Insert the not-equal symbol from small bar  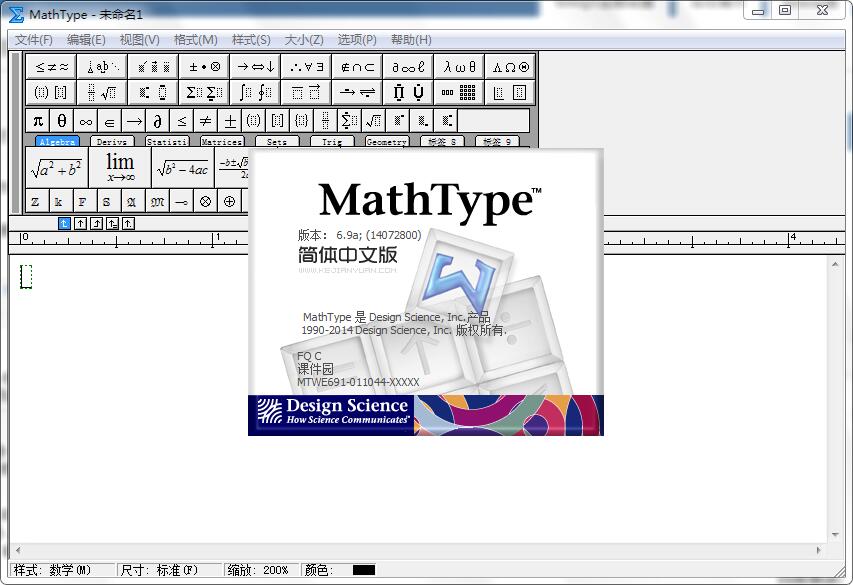click(205, 121)
